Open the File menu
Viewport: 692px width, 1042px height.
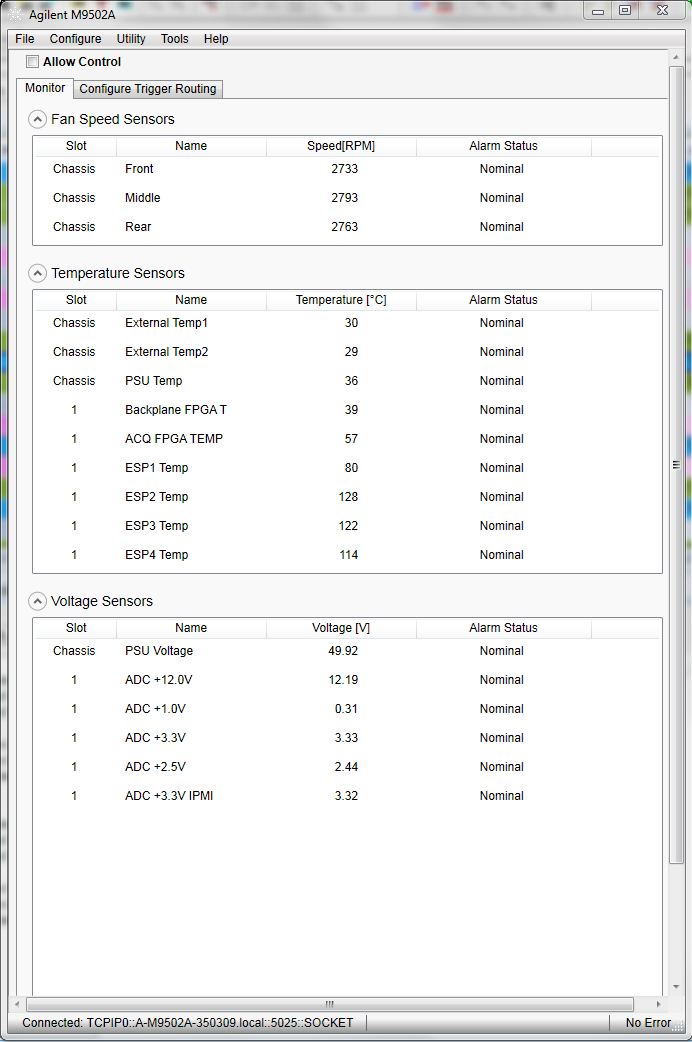pyautogui.click(x=25, y=39)
